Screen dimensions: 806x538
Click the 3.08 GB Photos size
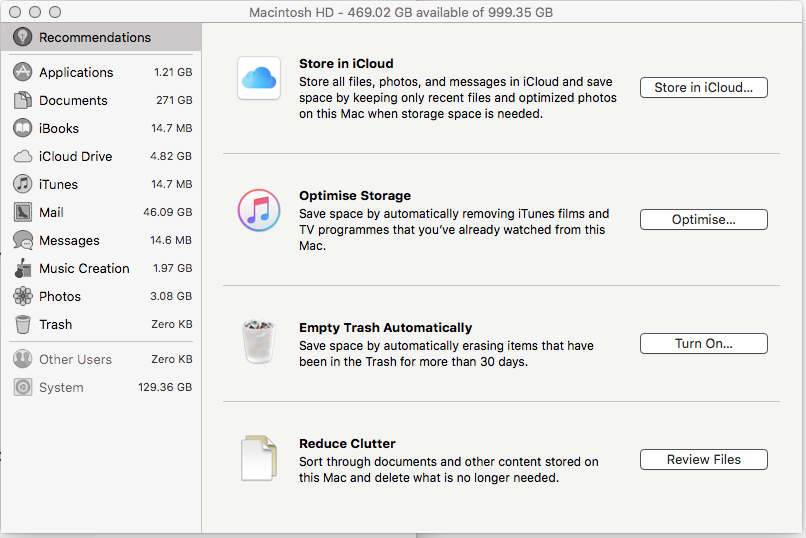click(x=171, y=296)
